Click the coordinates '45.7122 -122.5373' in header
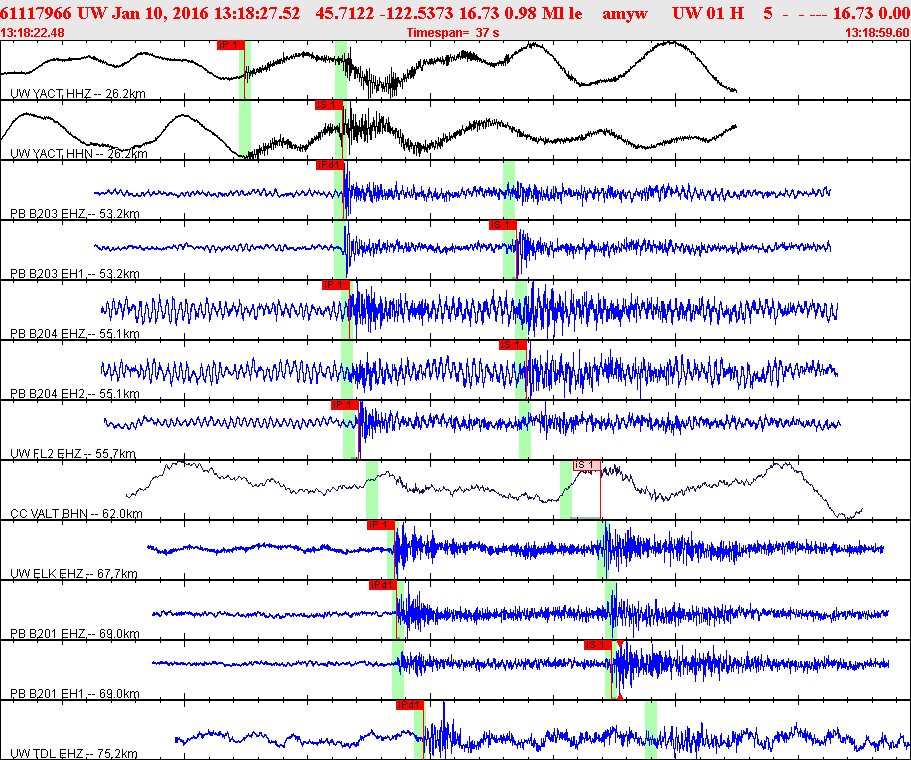 pyautogui.click(x=385, y=13)
